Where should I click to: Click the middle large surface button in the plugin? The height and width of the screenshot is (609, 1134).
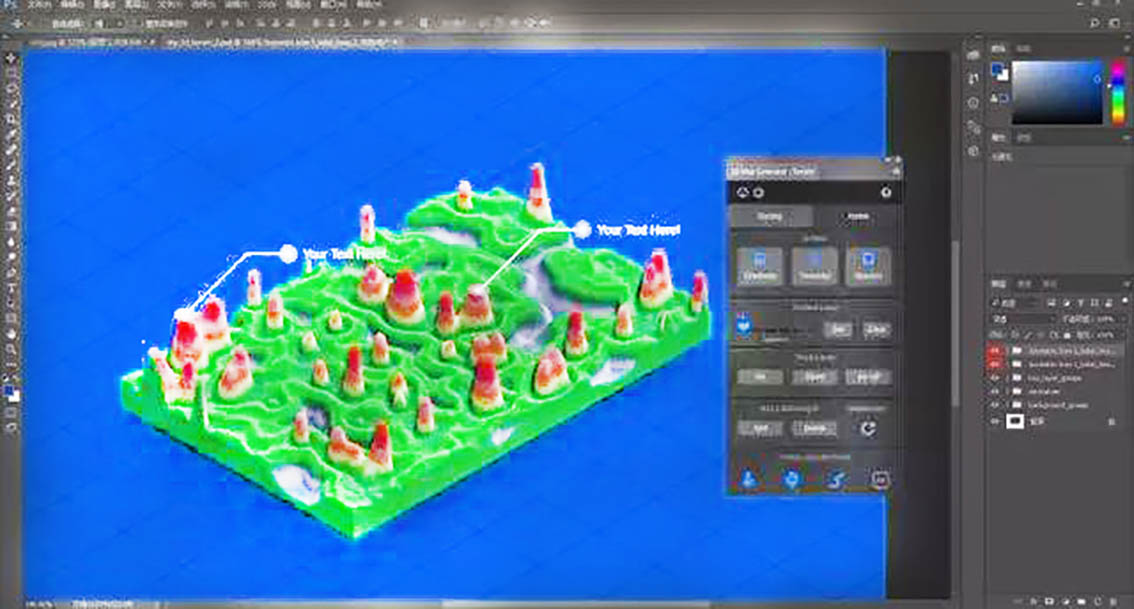pyautogui.click(x=814, y=266)
